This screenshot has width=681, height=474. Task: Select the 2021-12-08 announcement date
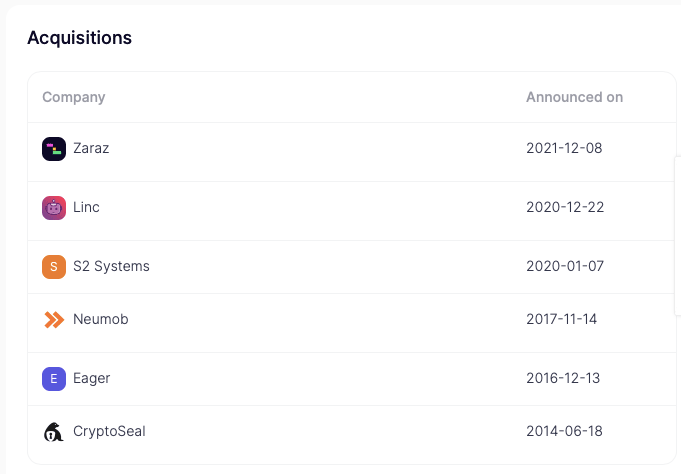coord(564,148)
